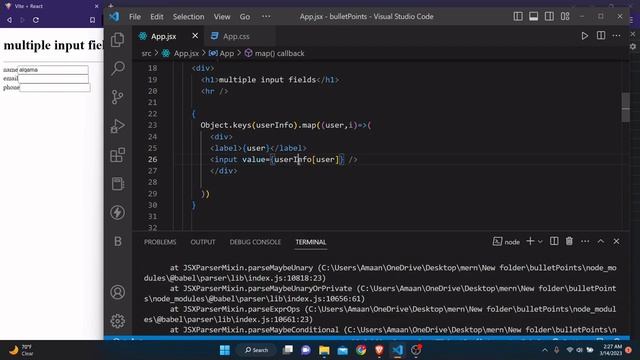Open File Explorer from taskbar
This screenshot has width=640, height=360.
324,350
